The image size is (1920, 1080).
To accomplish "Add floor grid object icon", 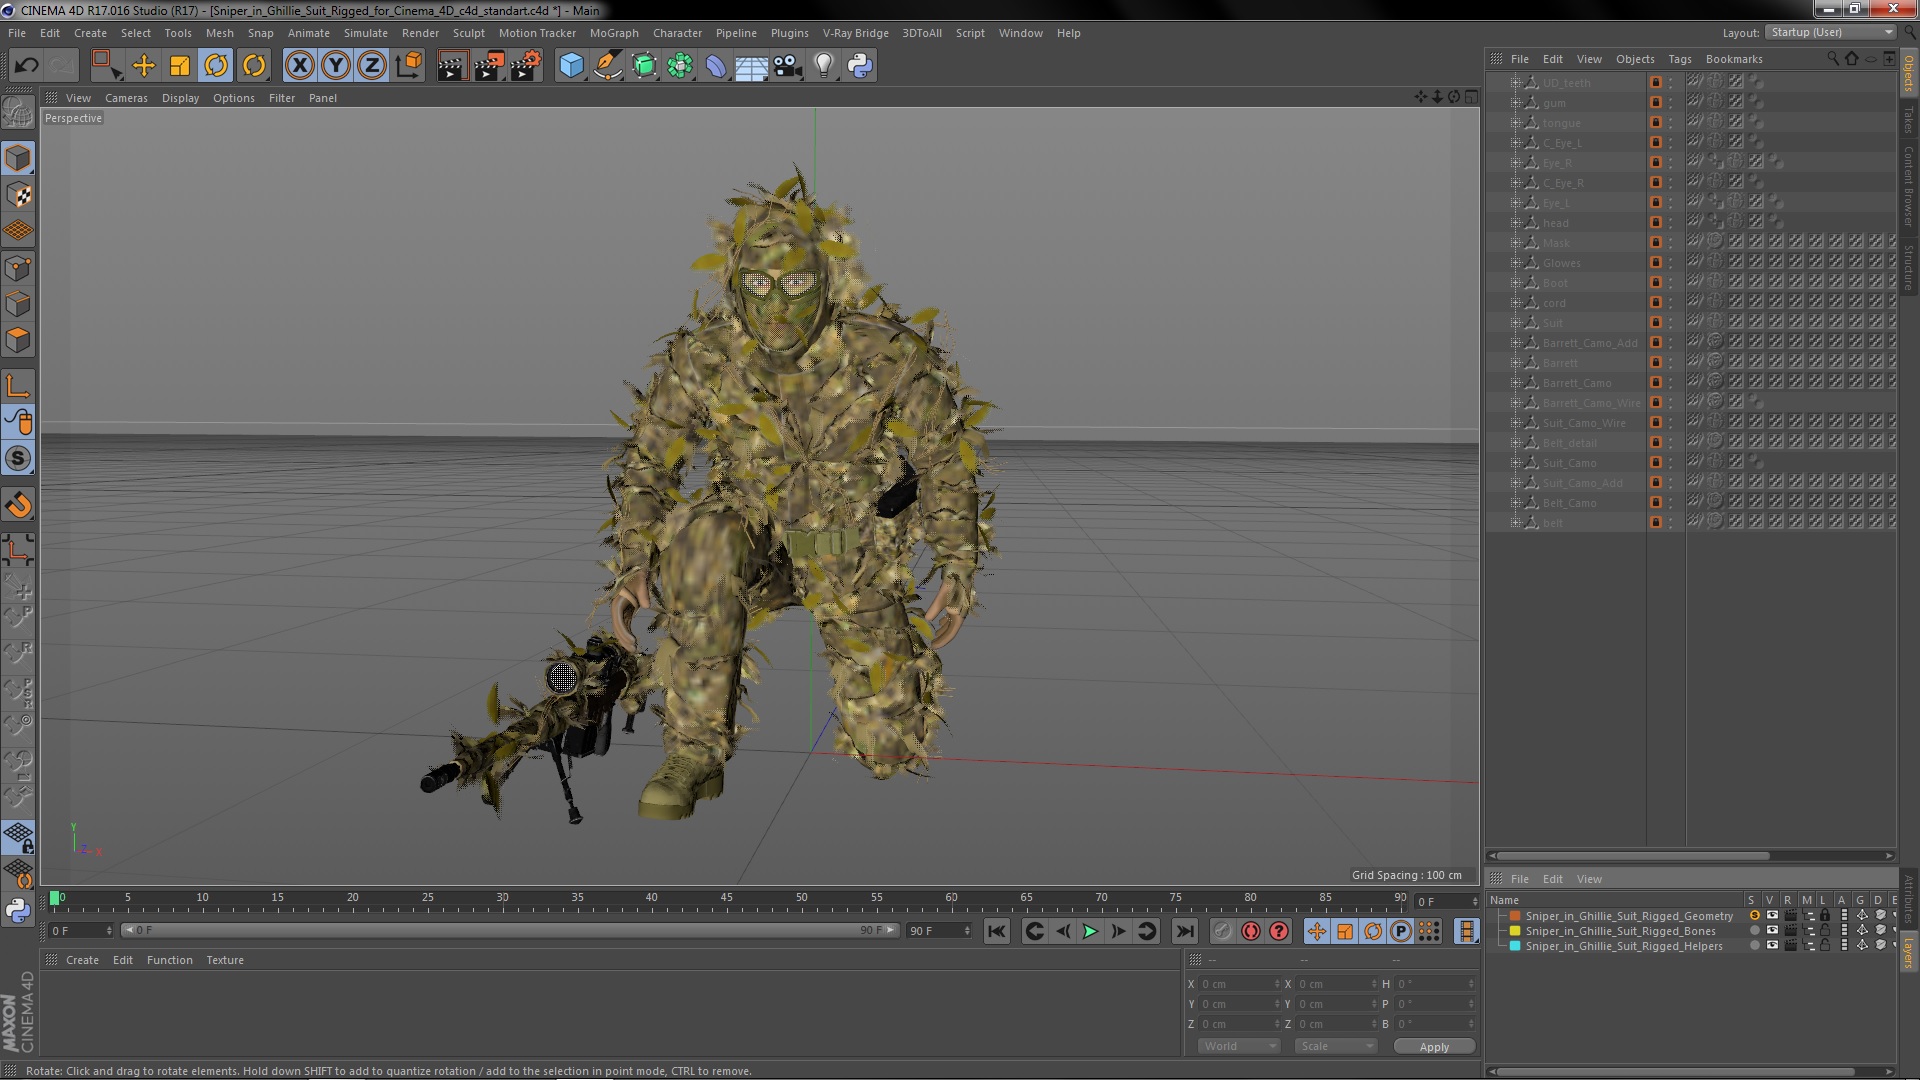I will [751, 66].
